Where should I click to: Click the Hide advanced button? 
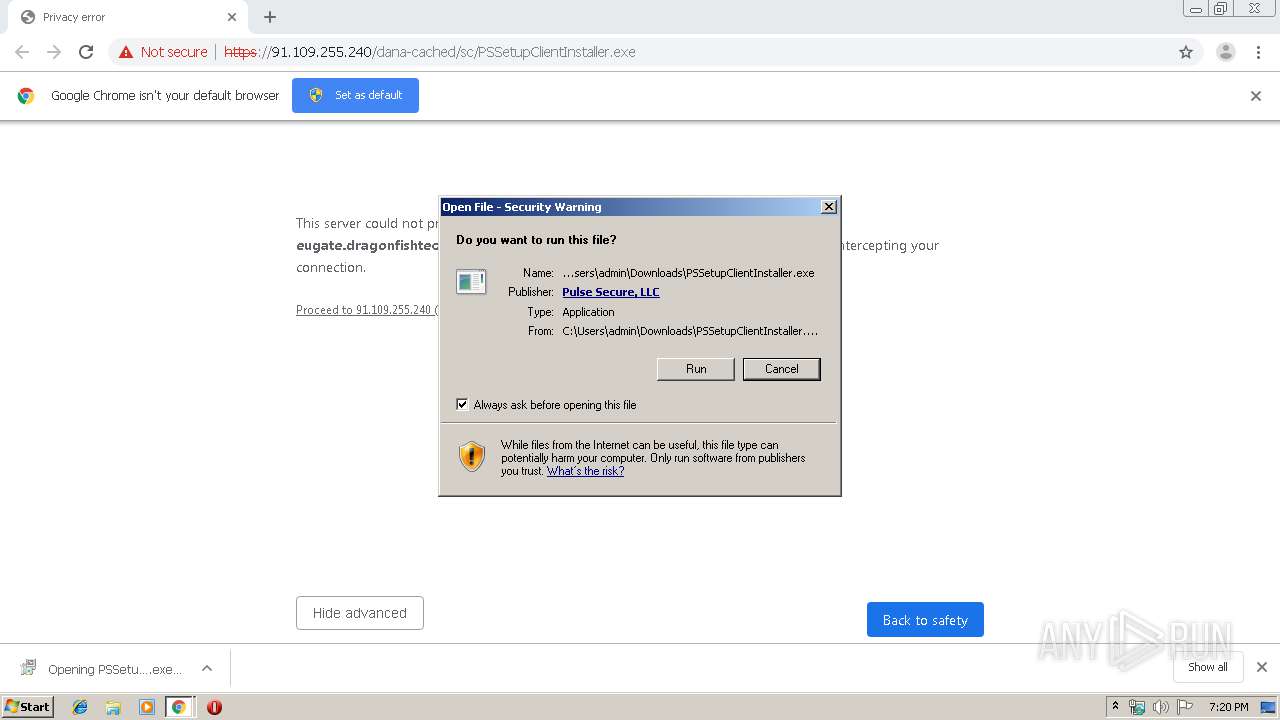360,613
